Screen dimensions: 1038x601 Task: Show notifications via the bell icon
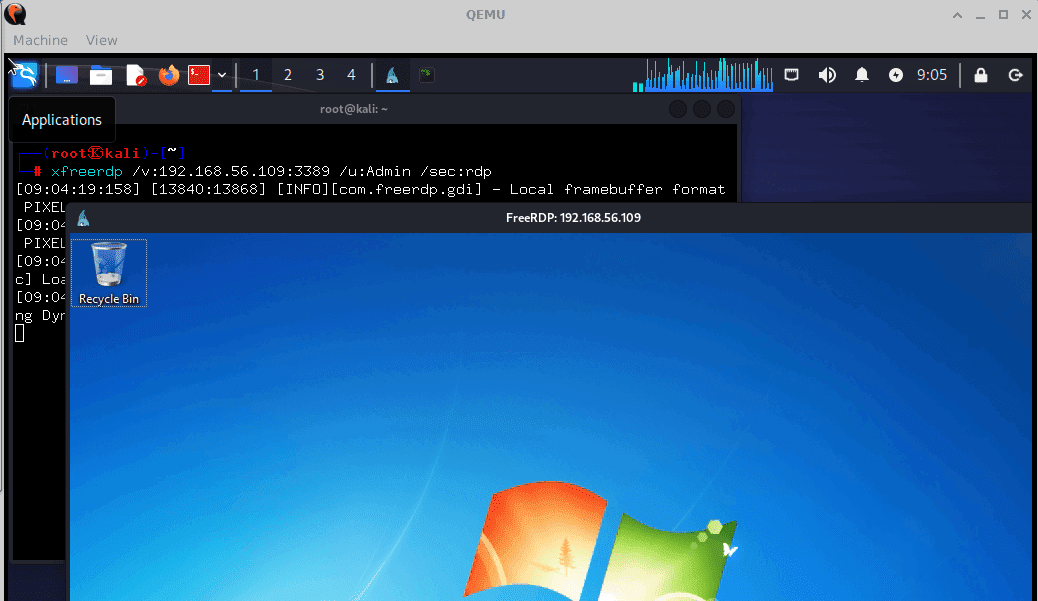[x=862, y=75]
